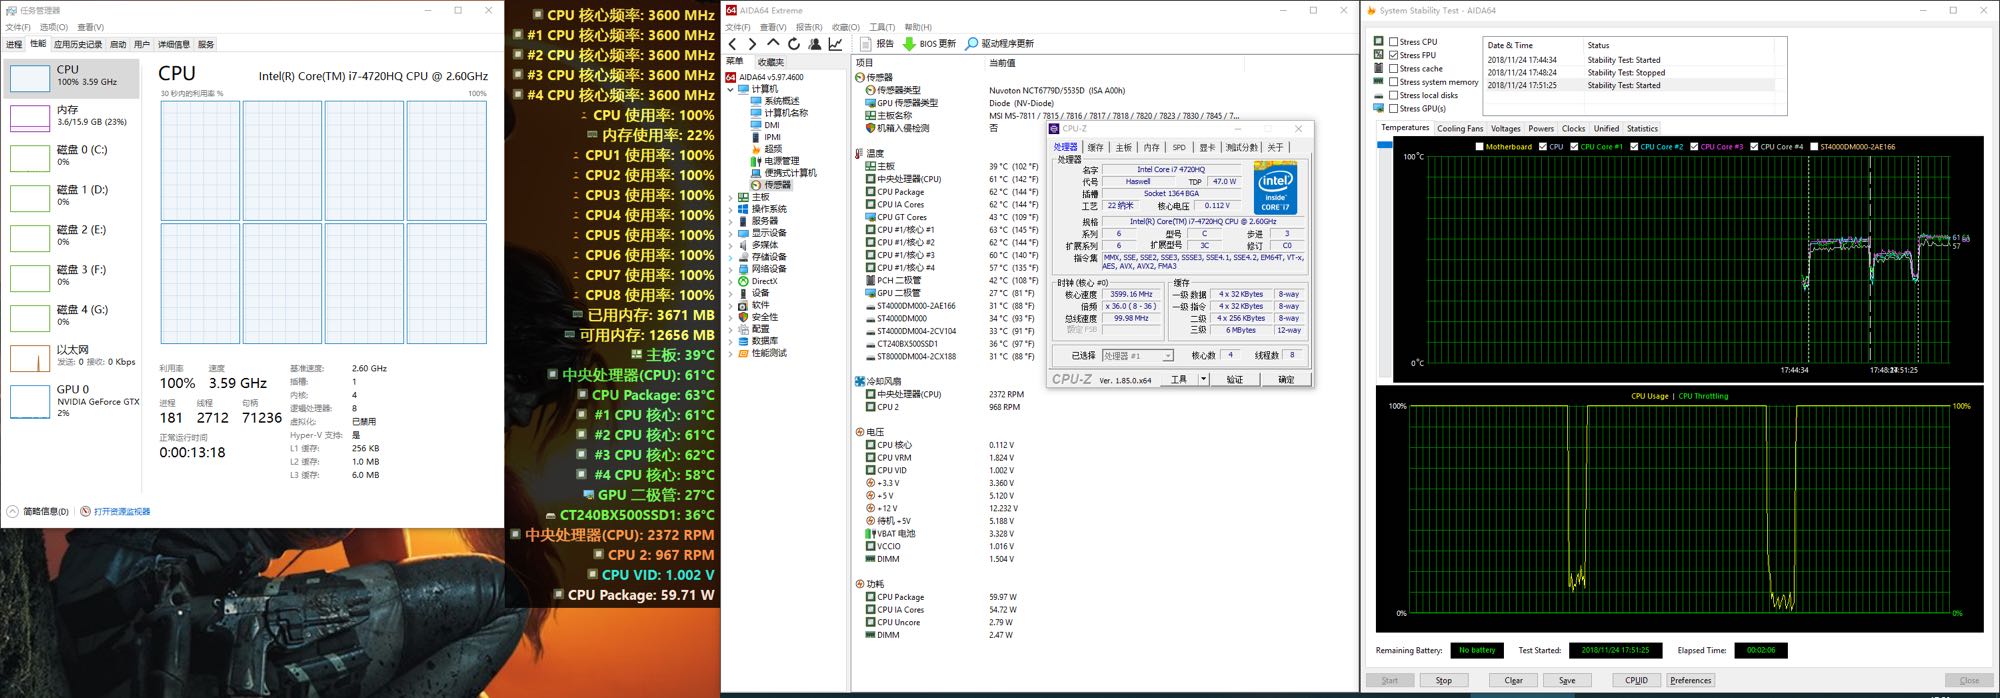This screenshot has width=2000, height=698.
Task: Enable the Stress CPU checkbox
Action: point(1394,42)
